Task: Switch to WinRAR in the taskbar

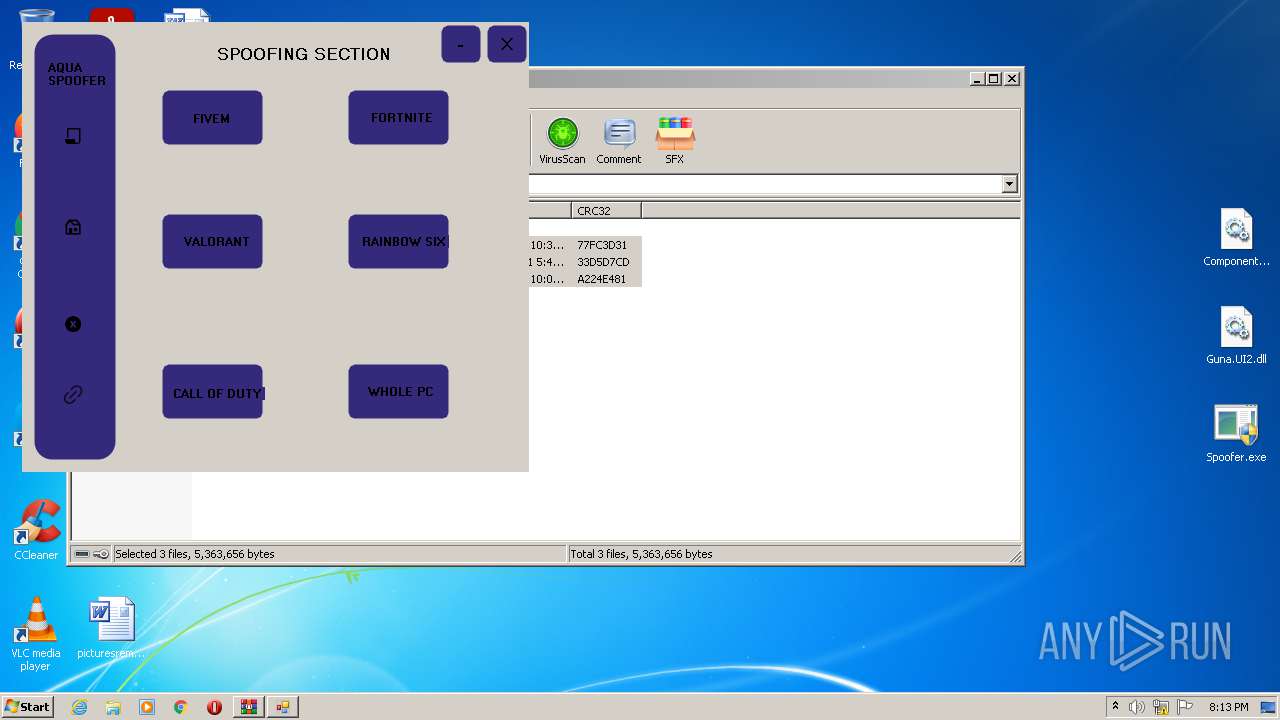Action: [x=248, y=707]
